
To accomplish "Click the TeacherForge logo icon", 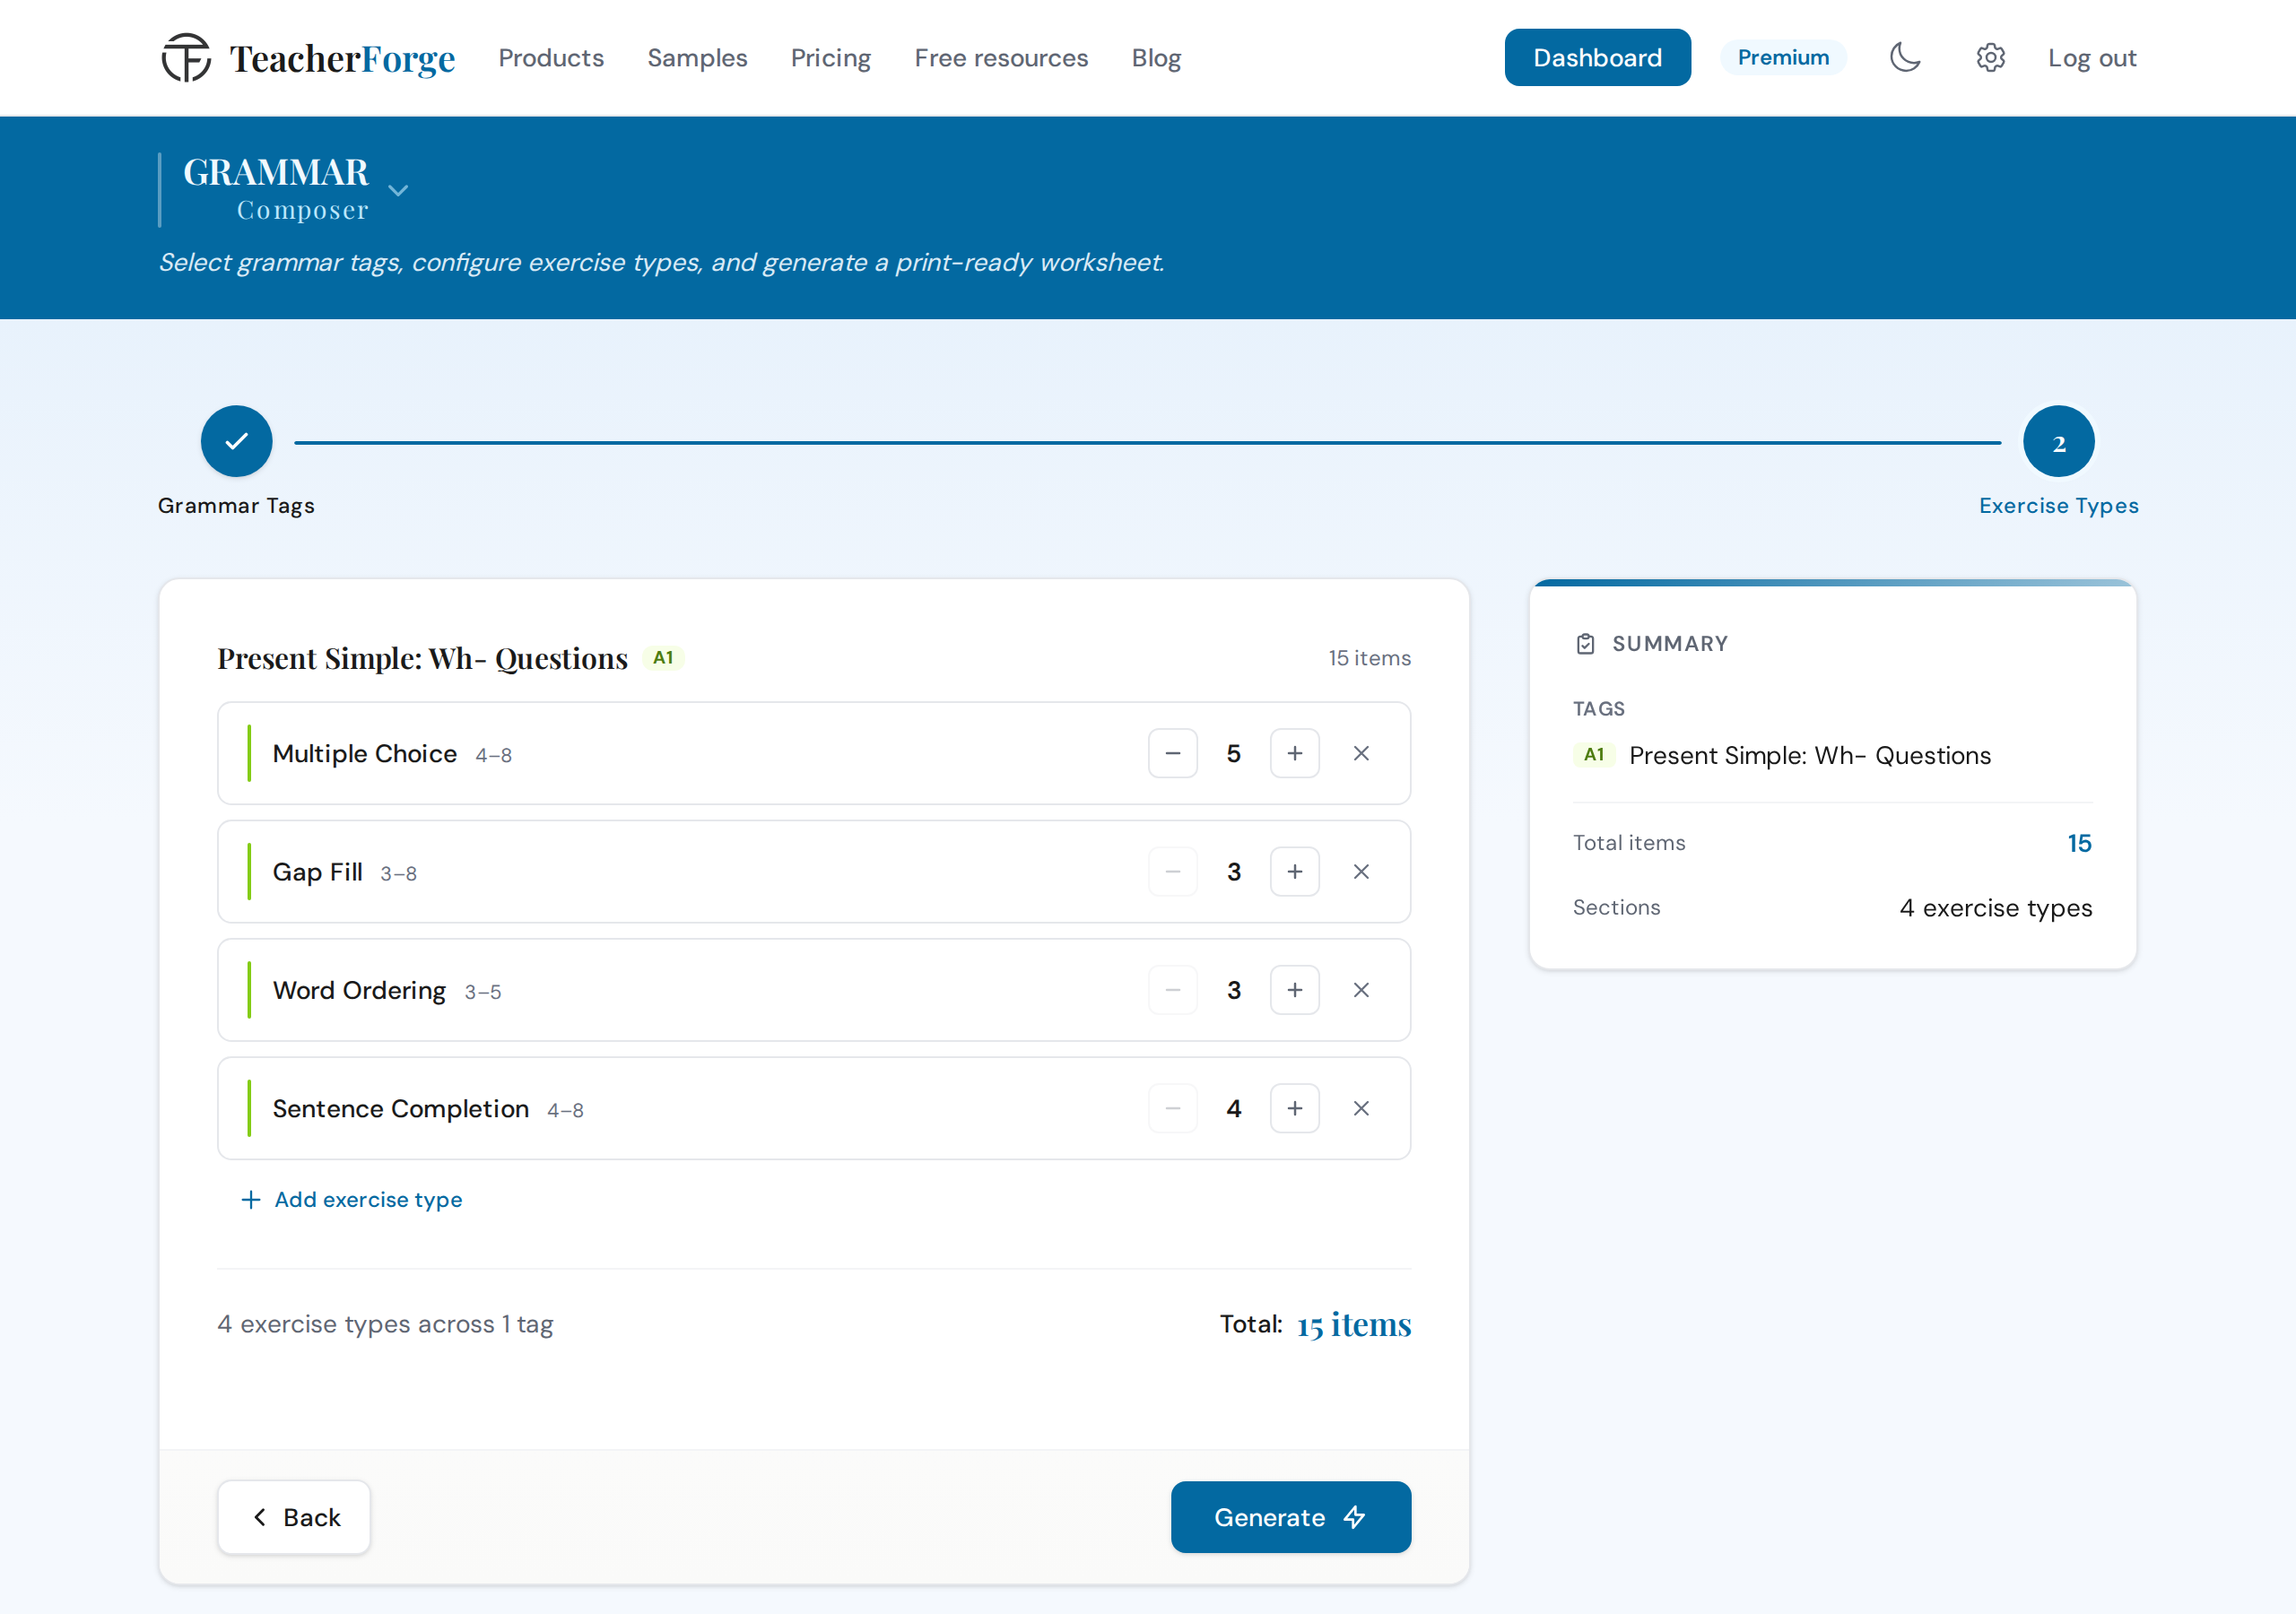I will (186, 57).
